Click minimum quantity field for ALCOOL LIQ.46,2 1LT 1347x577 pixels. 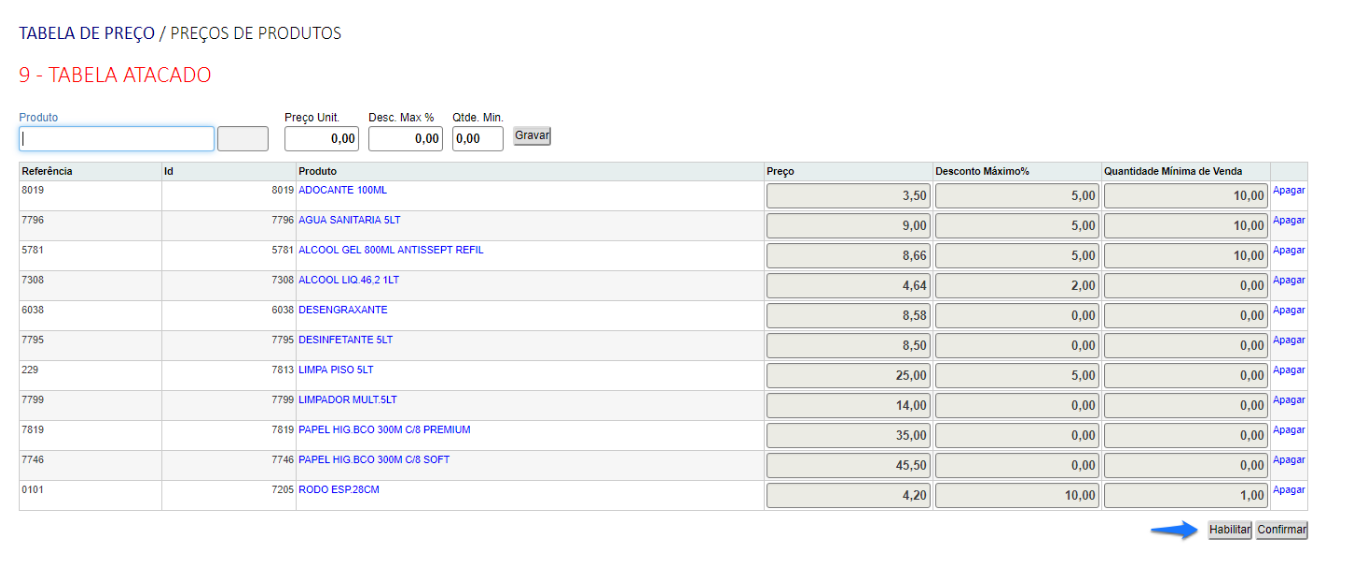(x=1186, y=286)
